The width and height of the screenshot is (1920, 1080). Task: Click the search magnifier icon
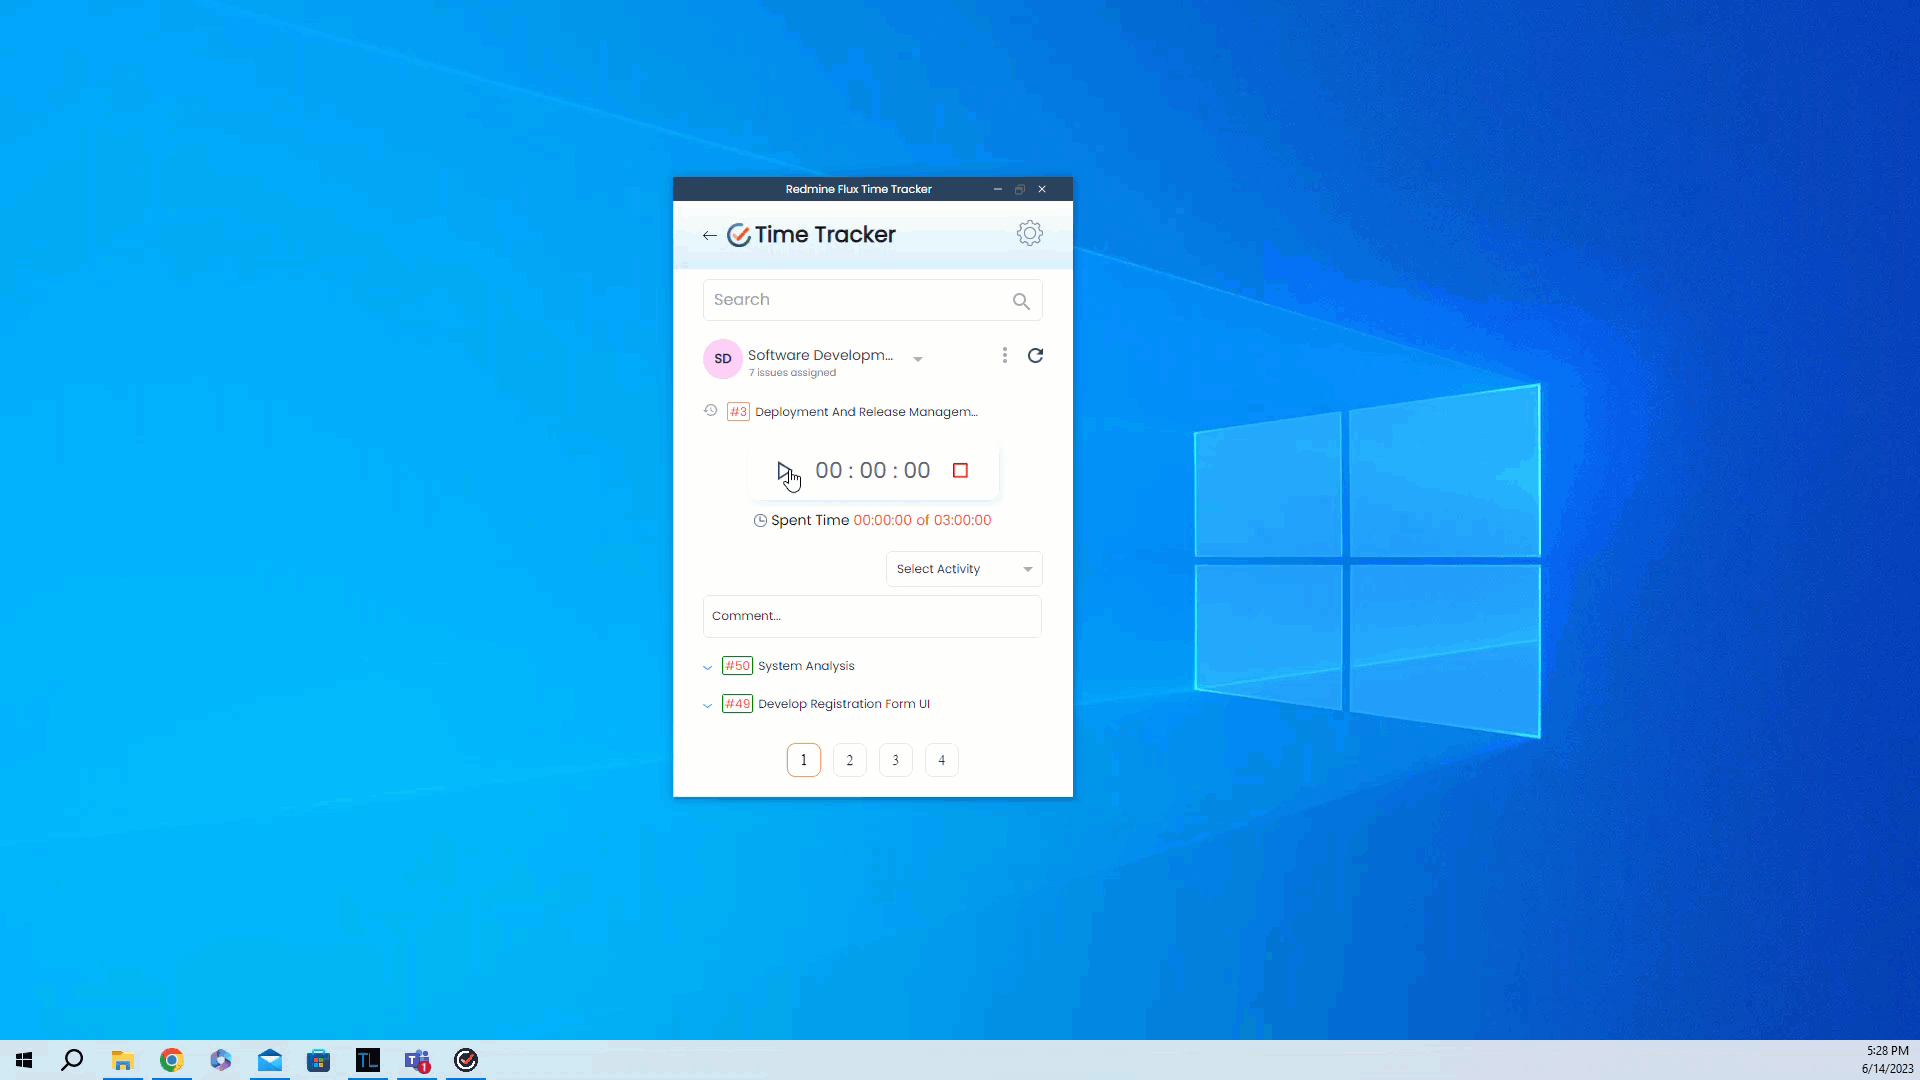coord(1020,300)
